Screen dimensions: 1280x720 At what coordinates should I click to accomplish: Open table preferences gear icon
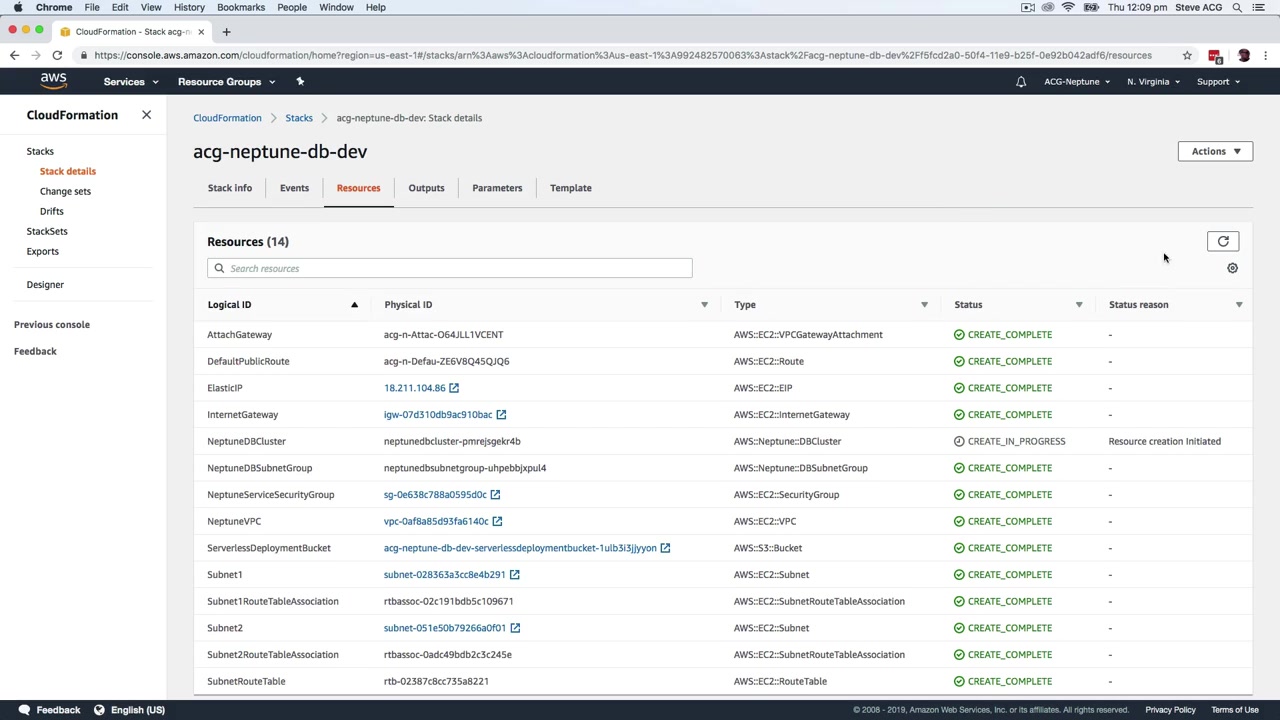(x=1232, y=268)
